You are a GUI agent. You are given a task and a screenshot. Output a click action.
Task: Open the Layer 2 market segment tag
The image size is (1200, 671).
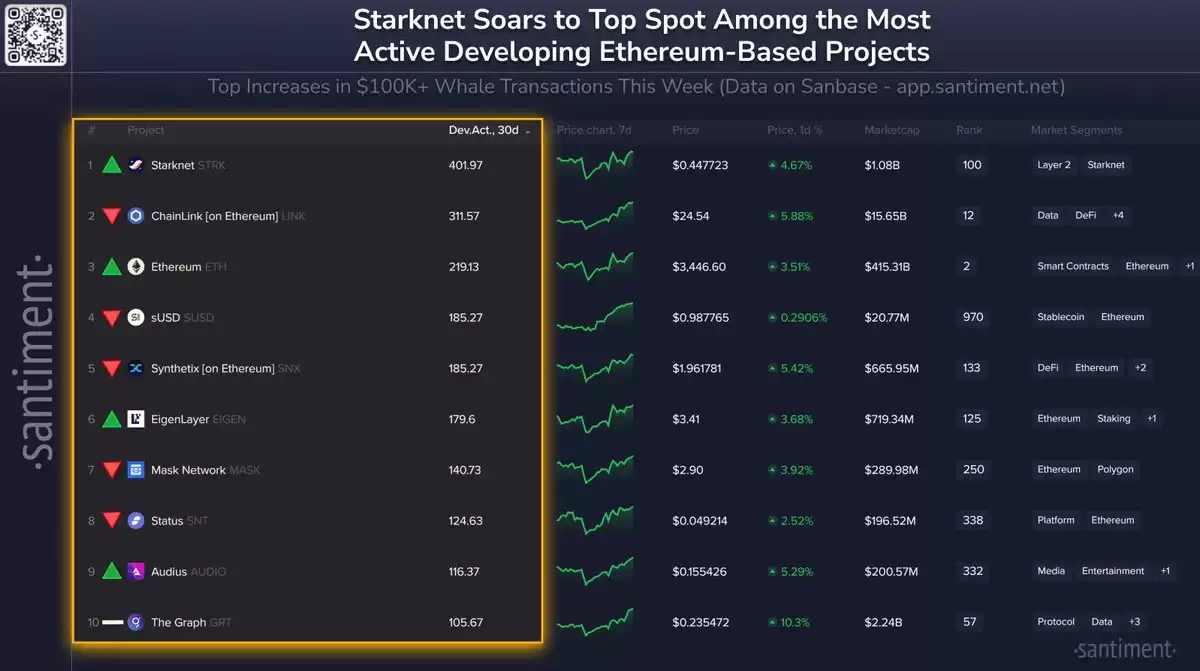[x=1054, y=165]
